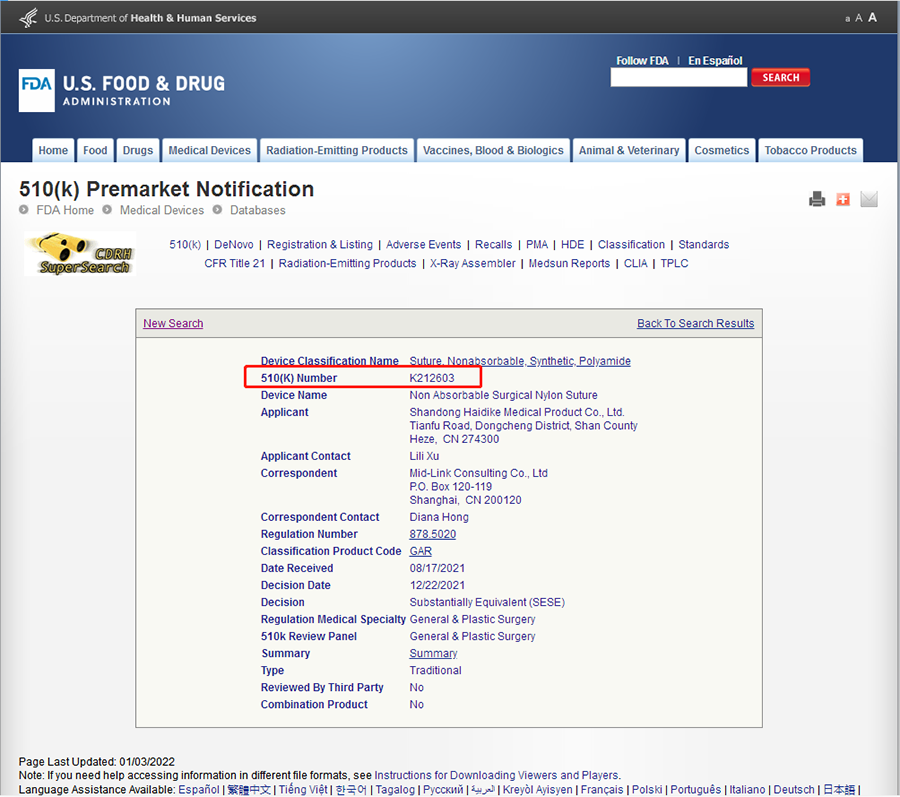Go to Medical Devices breadcrumb
This screenshot has width=900, height=797.
tap(162, 210)
